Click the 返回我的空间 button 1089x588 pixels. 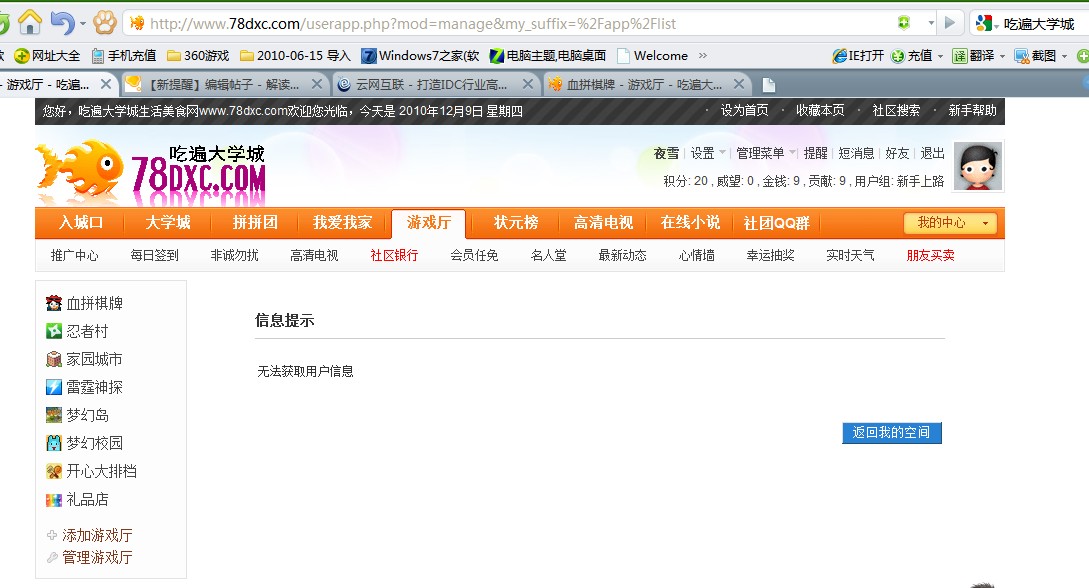pyautogui.click(x=891, y=432)
